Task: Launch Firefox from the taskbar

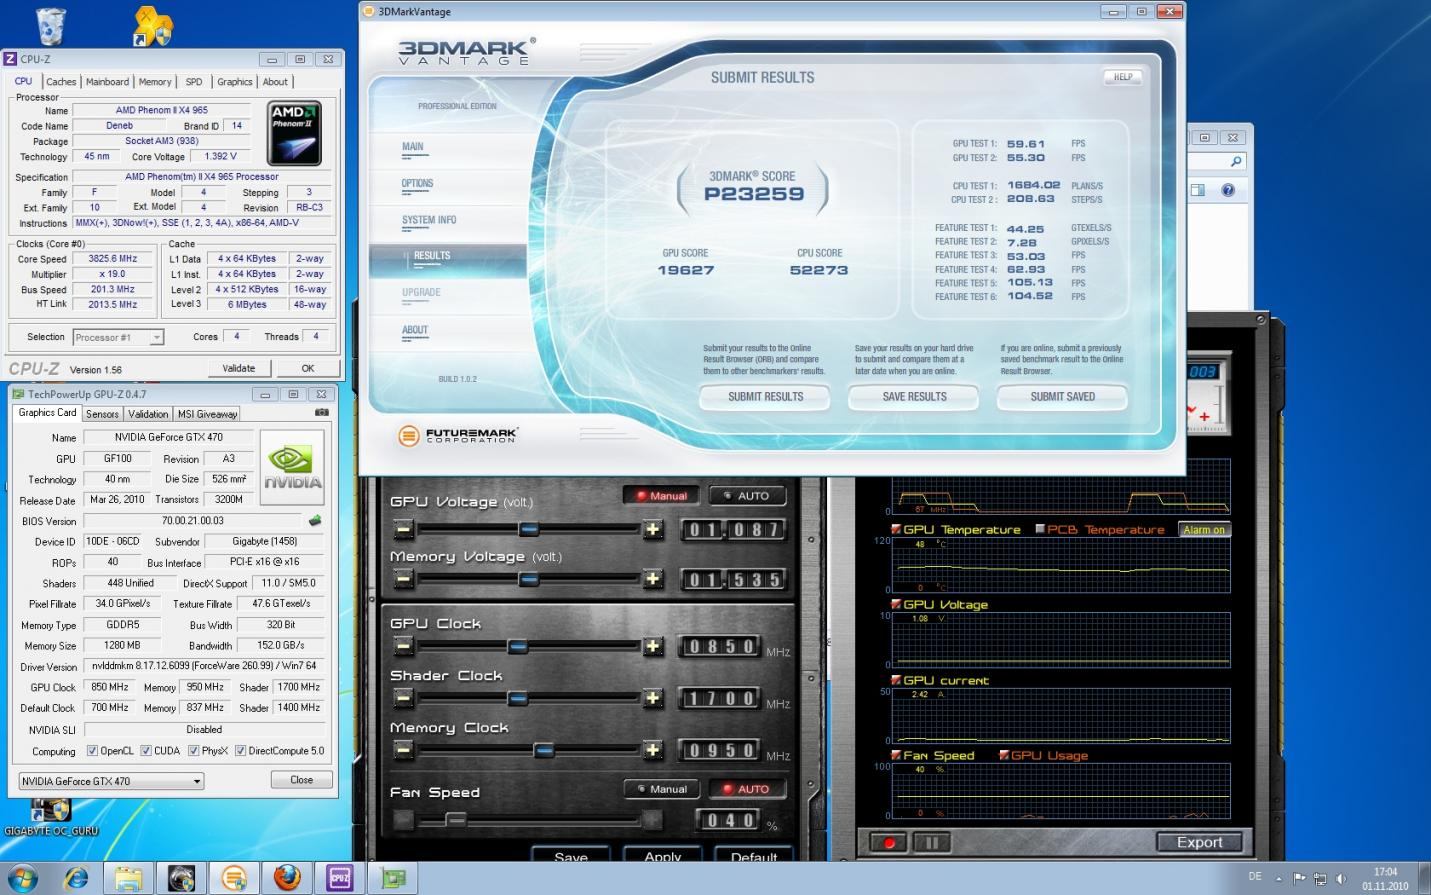Action: click(x=287, y=879)
